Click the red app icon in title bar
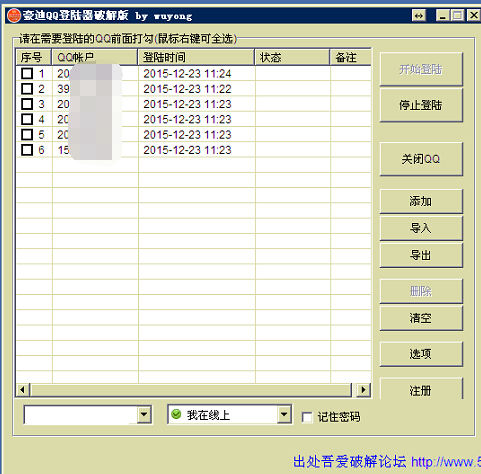 coord(14,15)
